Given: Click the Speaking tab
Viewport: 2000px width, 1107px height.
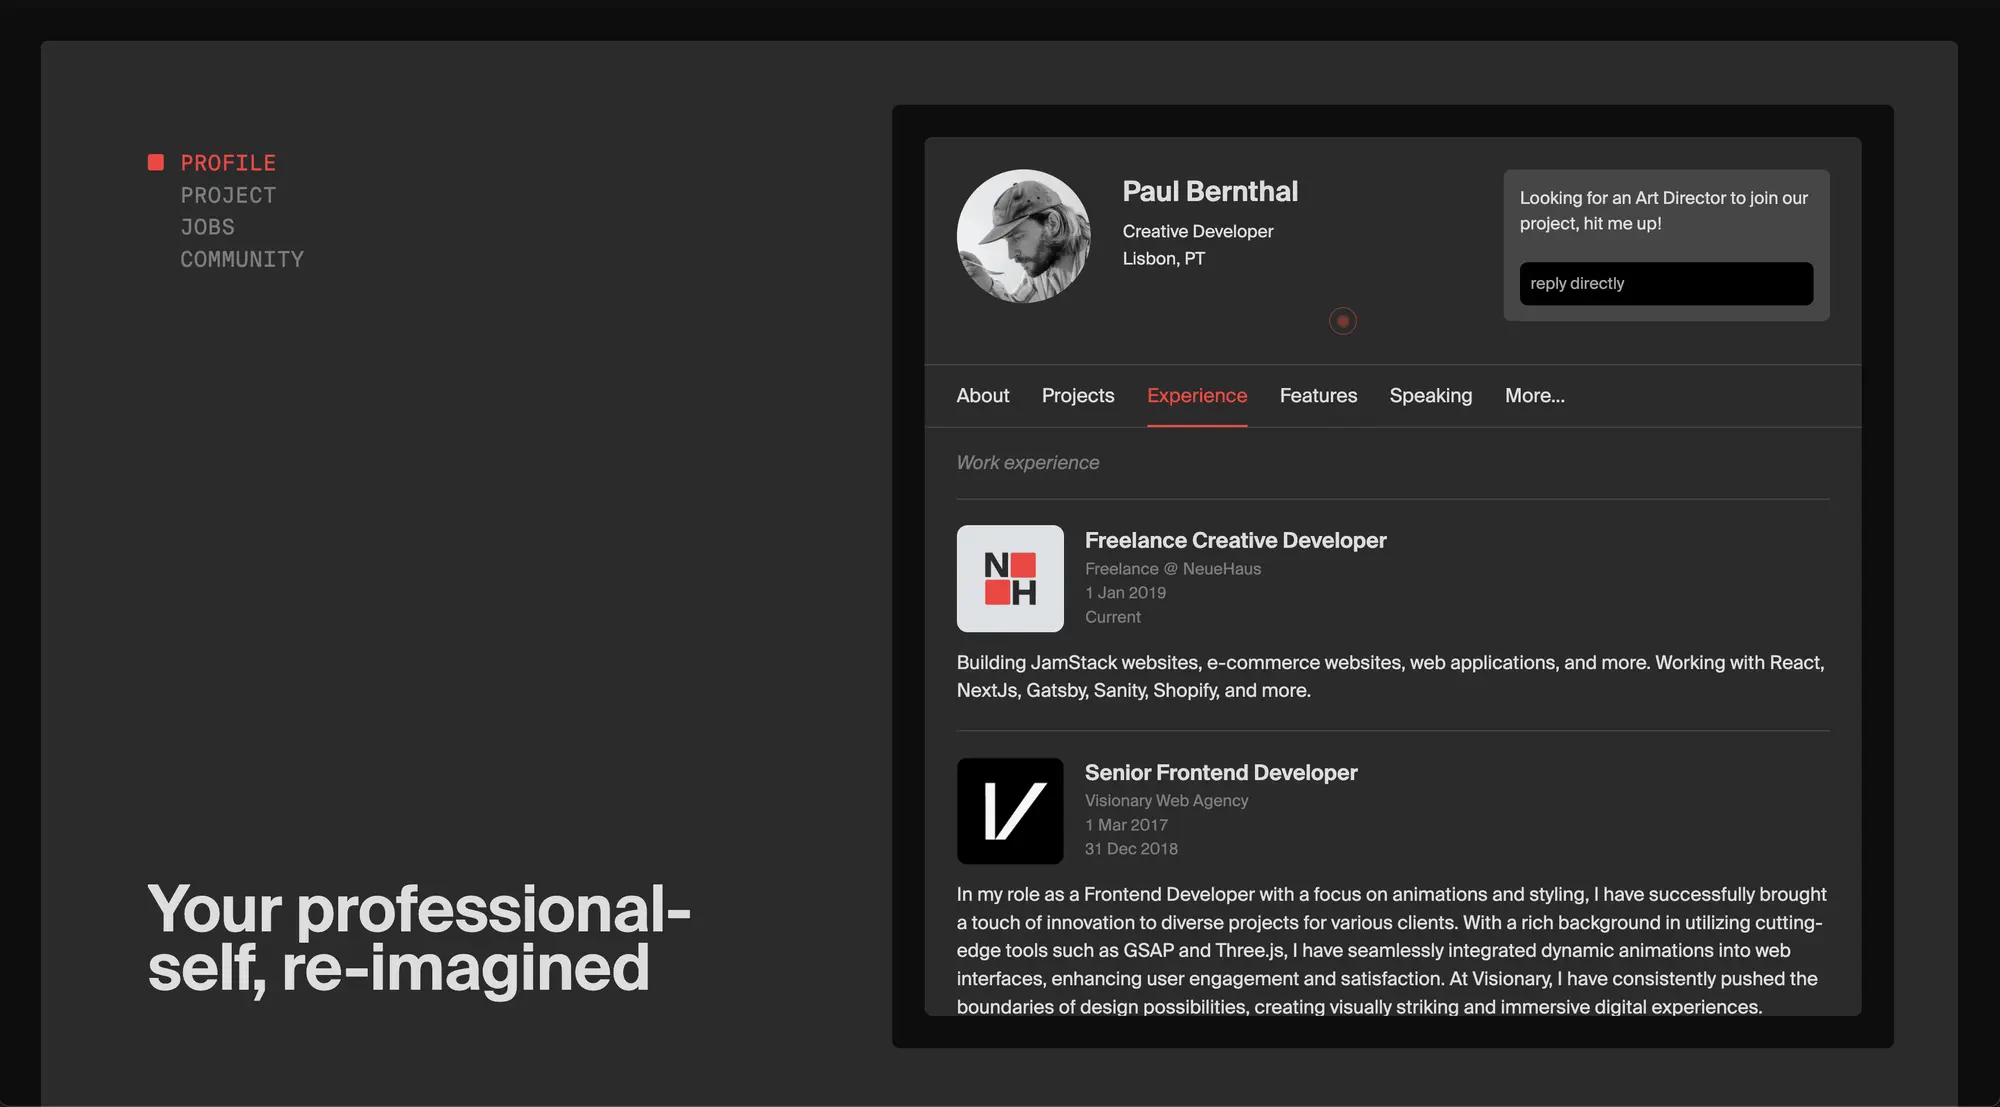Looking at the screenshot, I should pos(1431,395).
